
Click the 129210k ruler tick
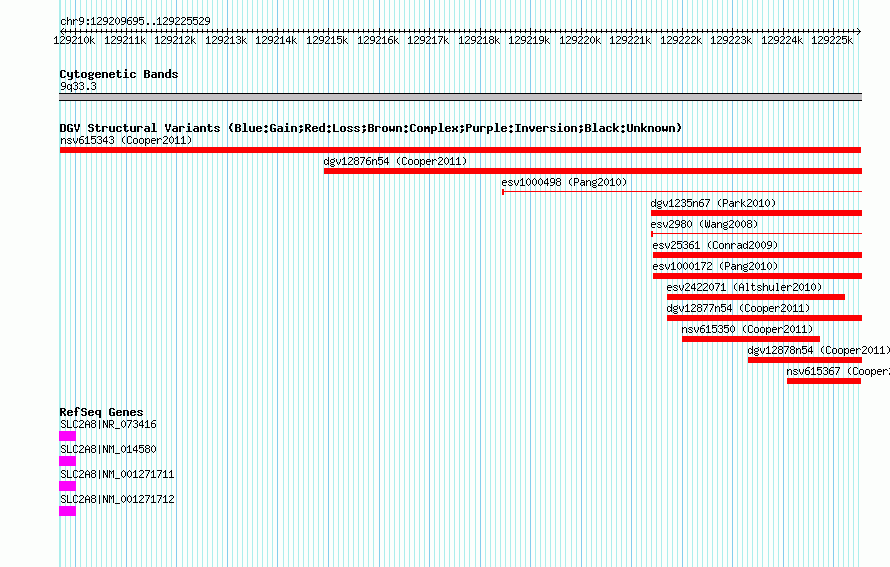pyautogui.click(x=74, y=40)
